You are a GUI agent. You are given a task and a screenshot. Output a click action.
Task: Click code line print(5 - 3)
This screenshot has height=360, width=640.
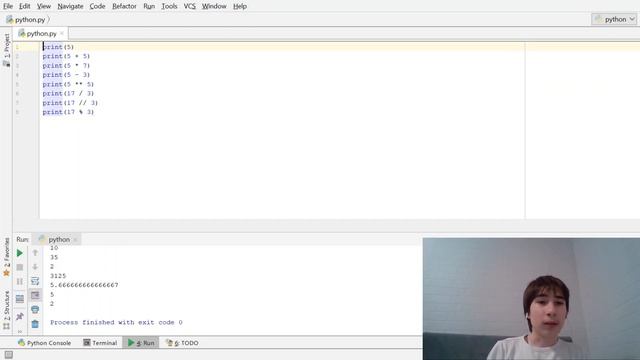click(66, 75)
